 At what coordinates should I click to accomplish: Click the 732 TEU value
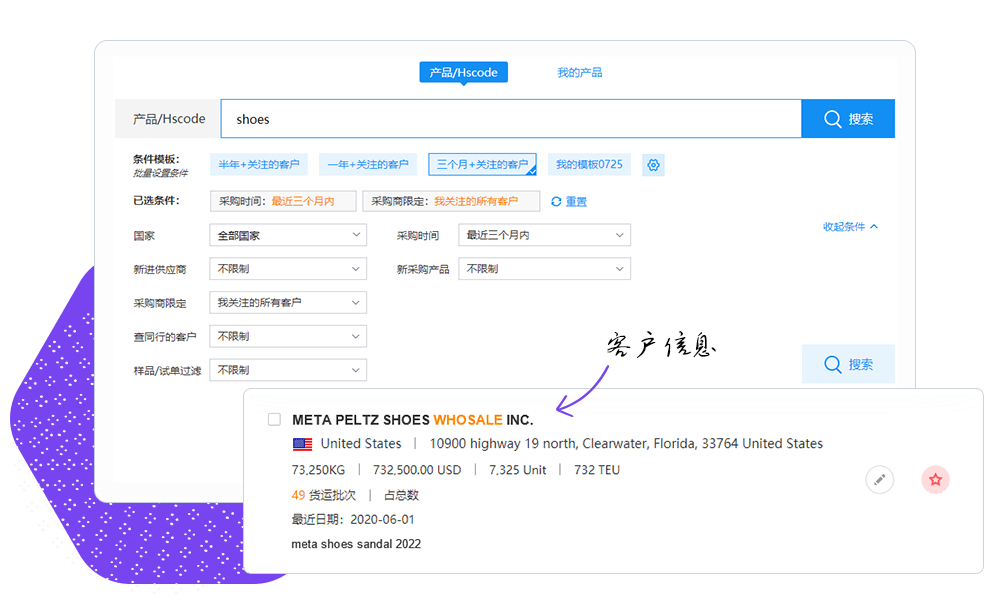597,470
